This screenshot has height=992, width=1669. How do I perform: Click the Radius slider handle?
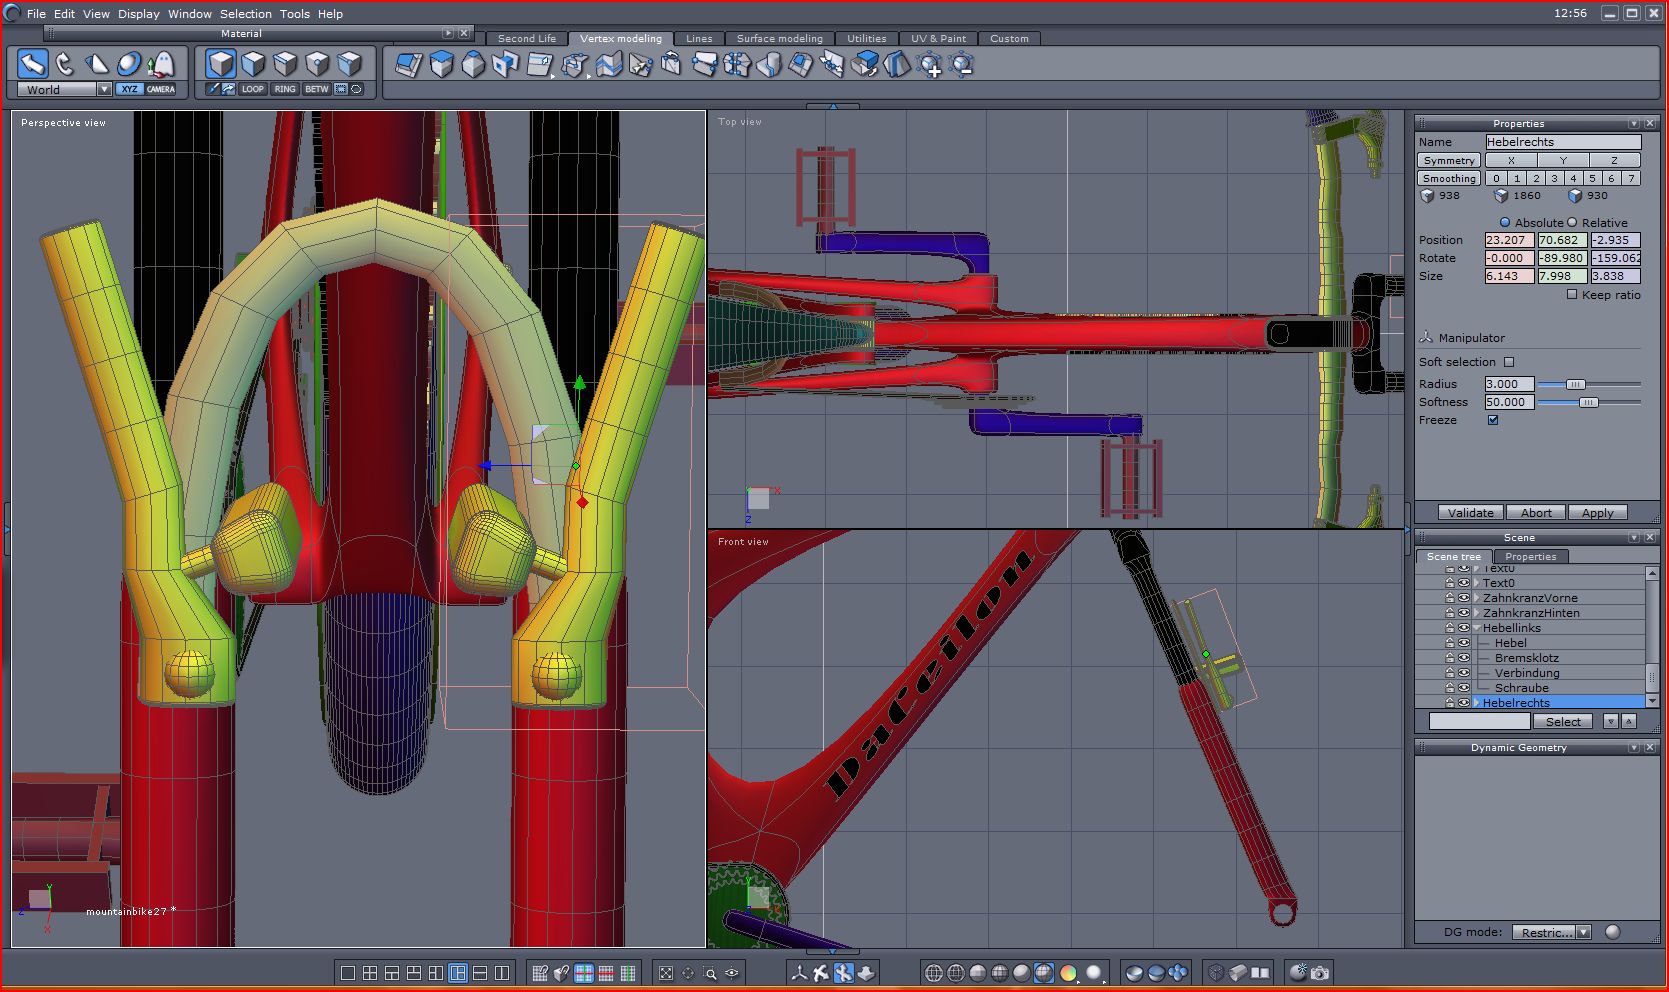point(1575,384)
